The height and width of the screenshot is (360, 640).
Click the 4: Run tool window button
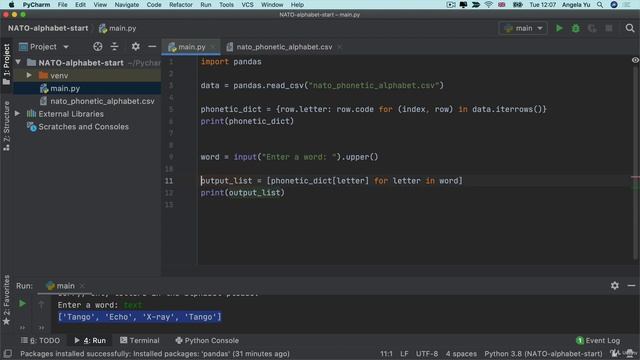coord(90,340)
